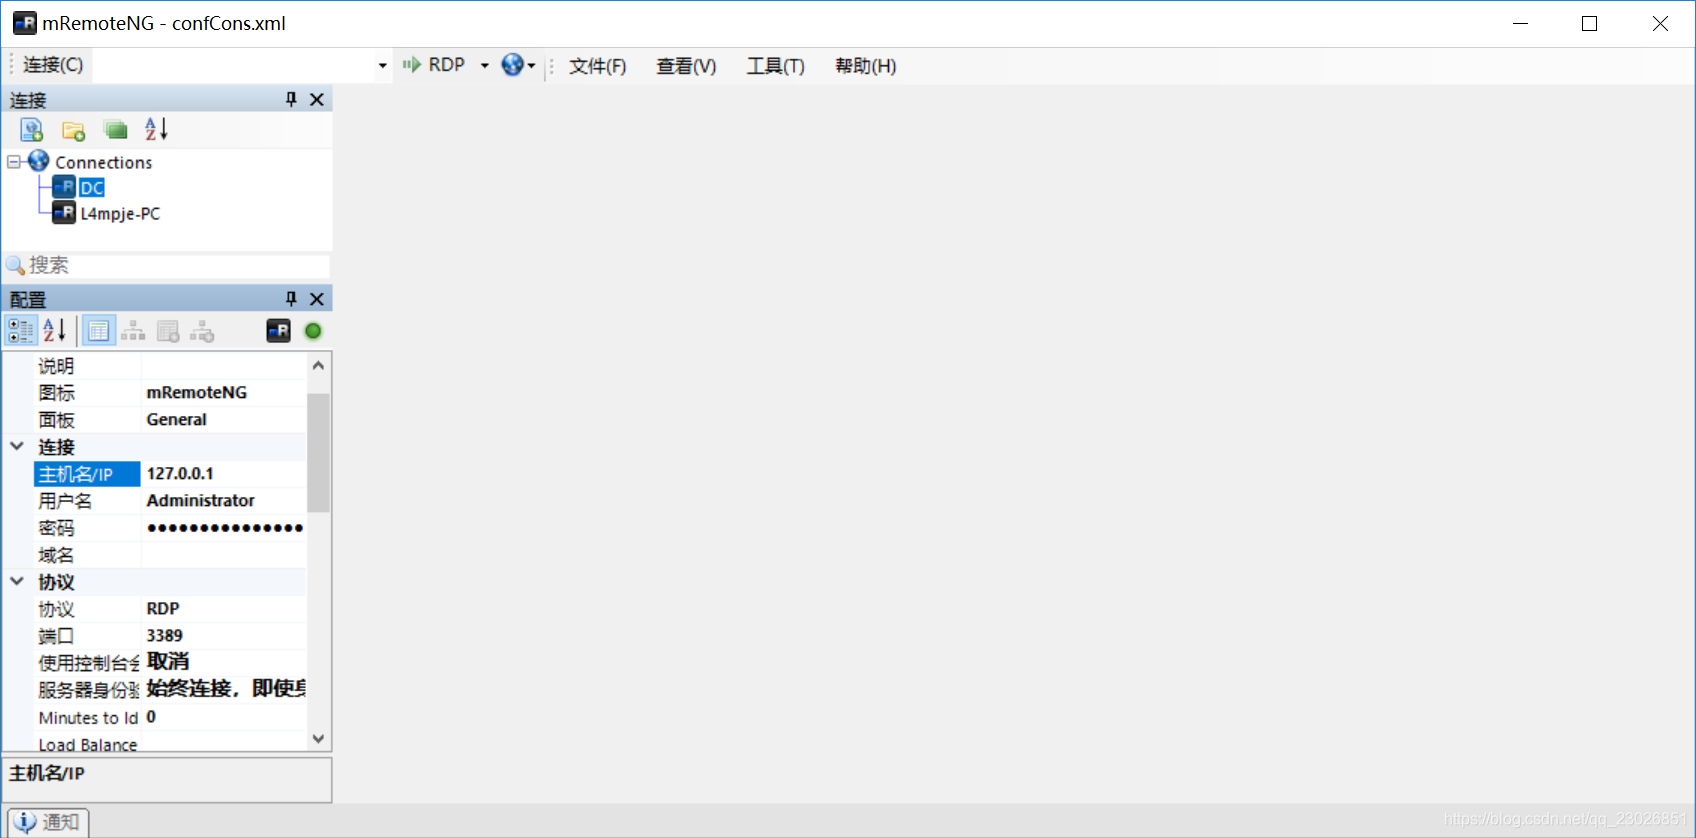The height and width of the screenshot is (838, 1696).
Task: Click the globe connections toolbar icon
Action: coord(512,65)
